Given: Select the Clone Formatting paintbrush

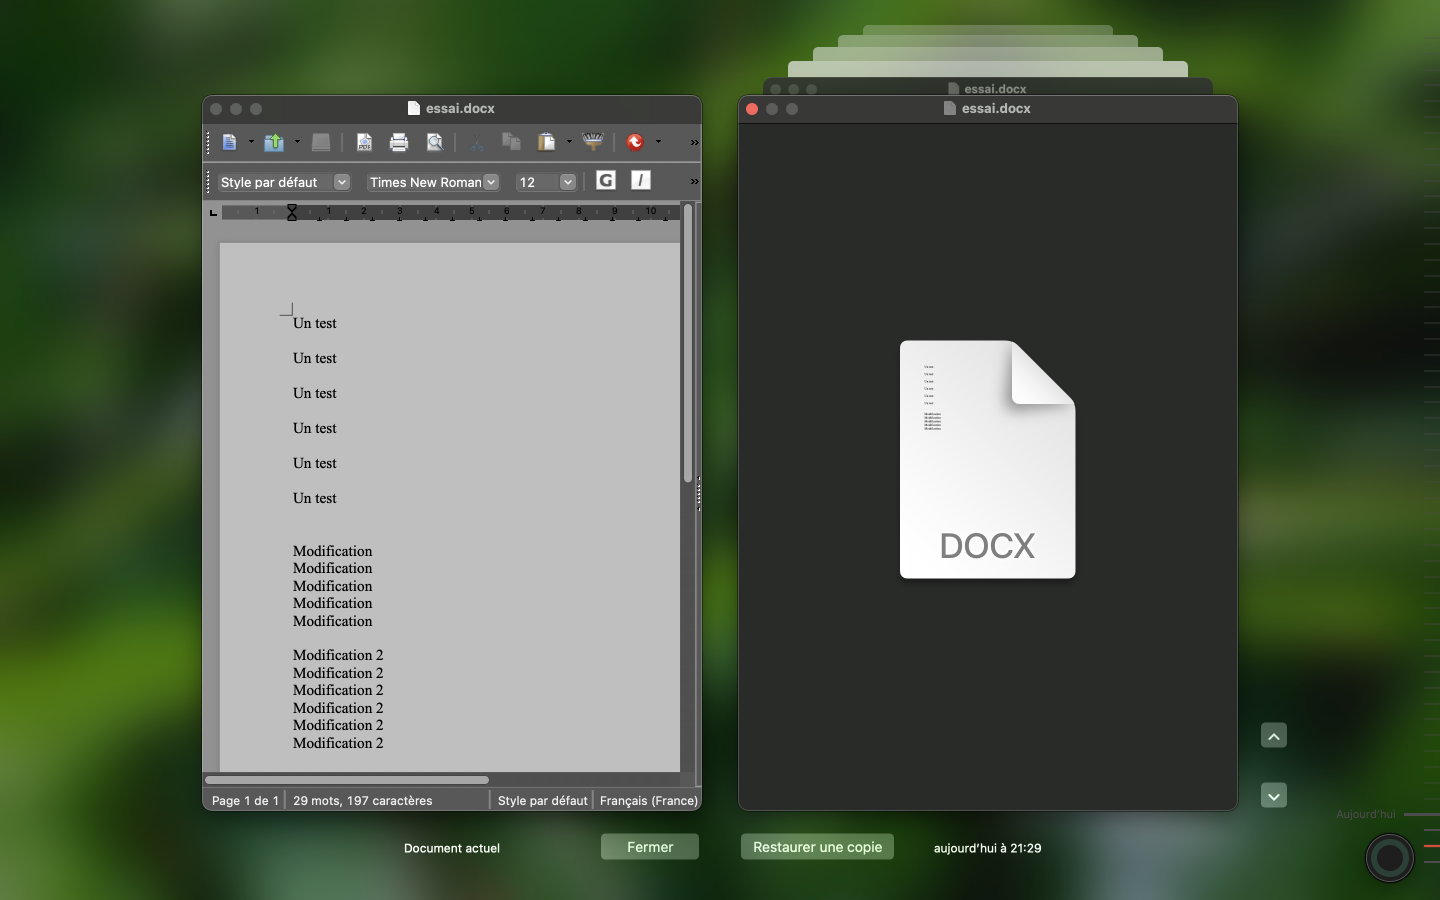Looking at the screenshot, I should pyautogui.click(x=593, y=141).
